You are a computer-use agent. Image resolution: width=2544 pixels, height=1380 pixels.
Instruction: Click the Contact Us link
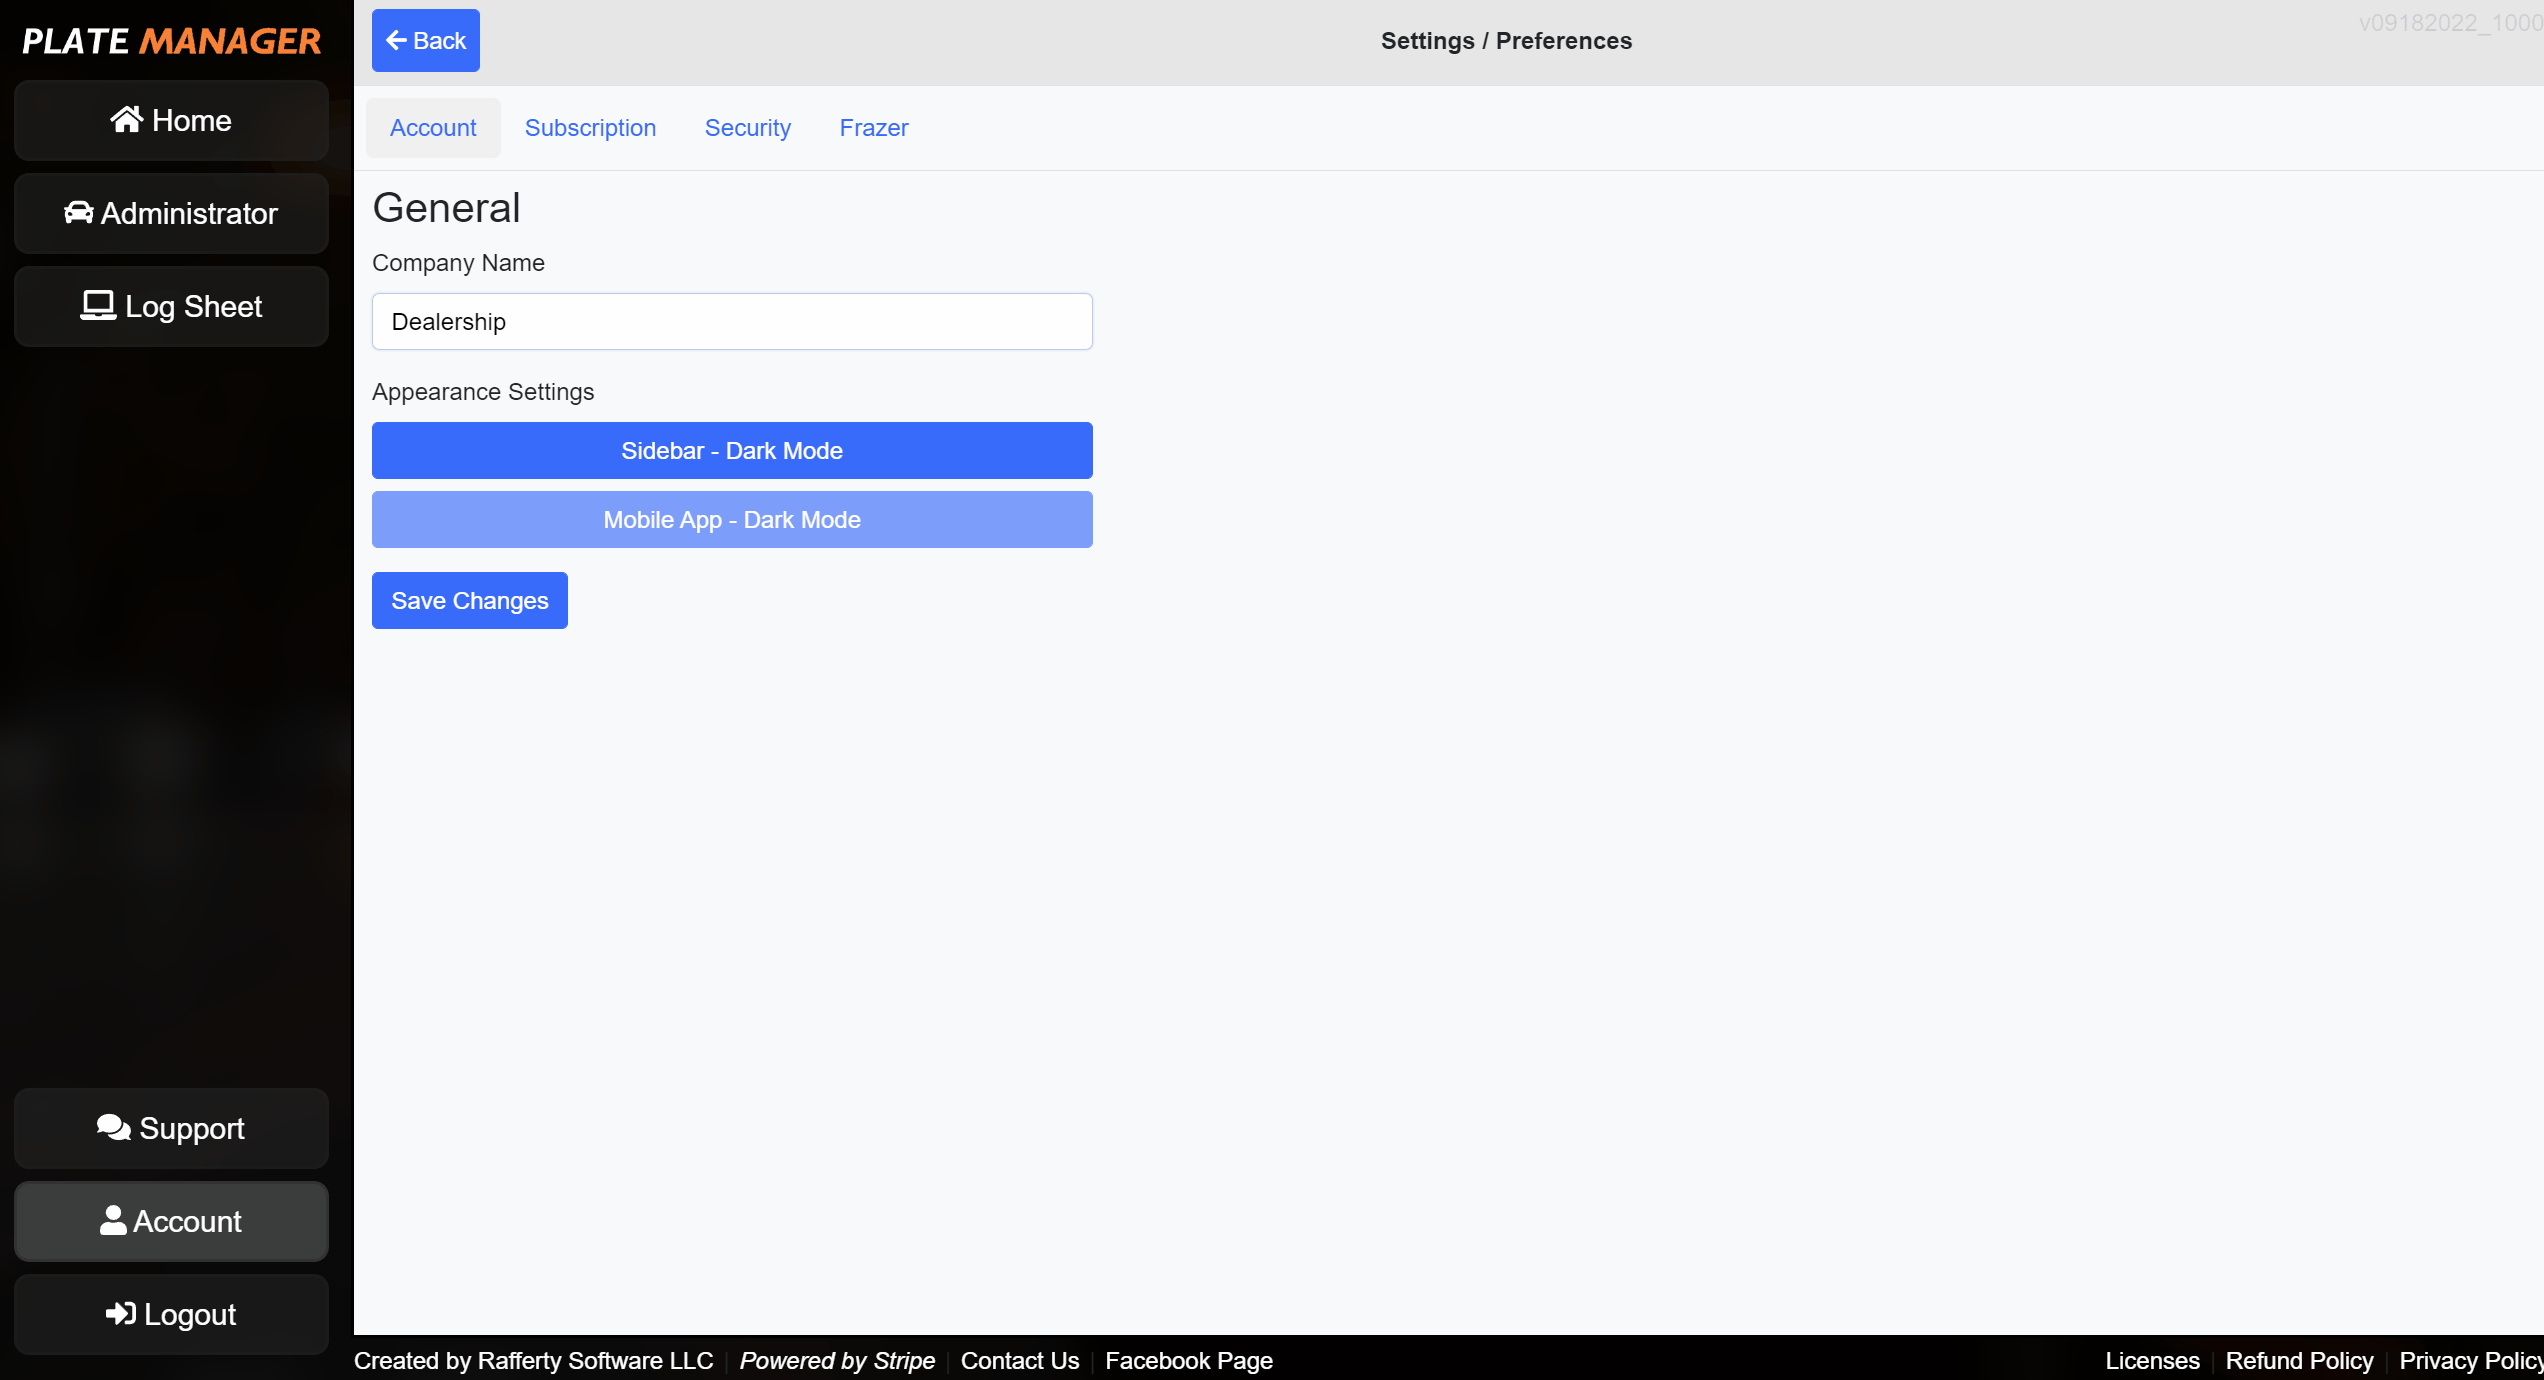1020,1360
